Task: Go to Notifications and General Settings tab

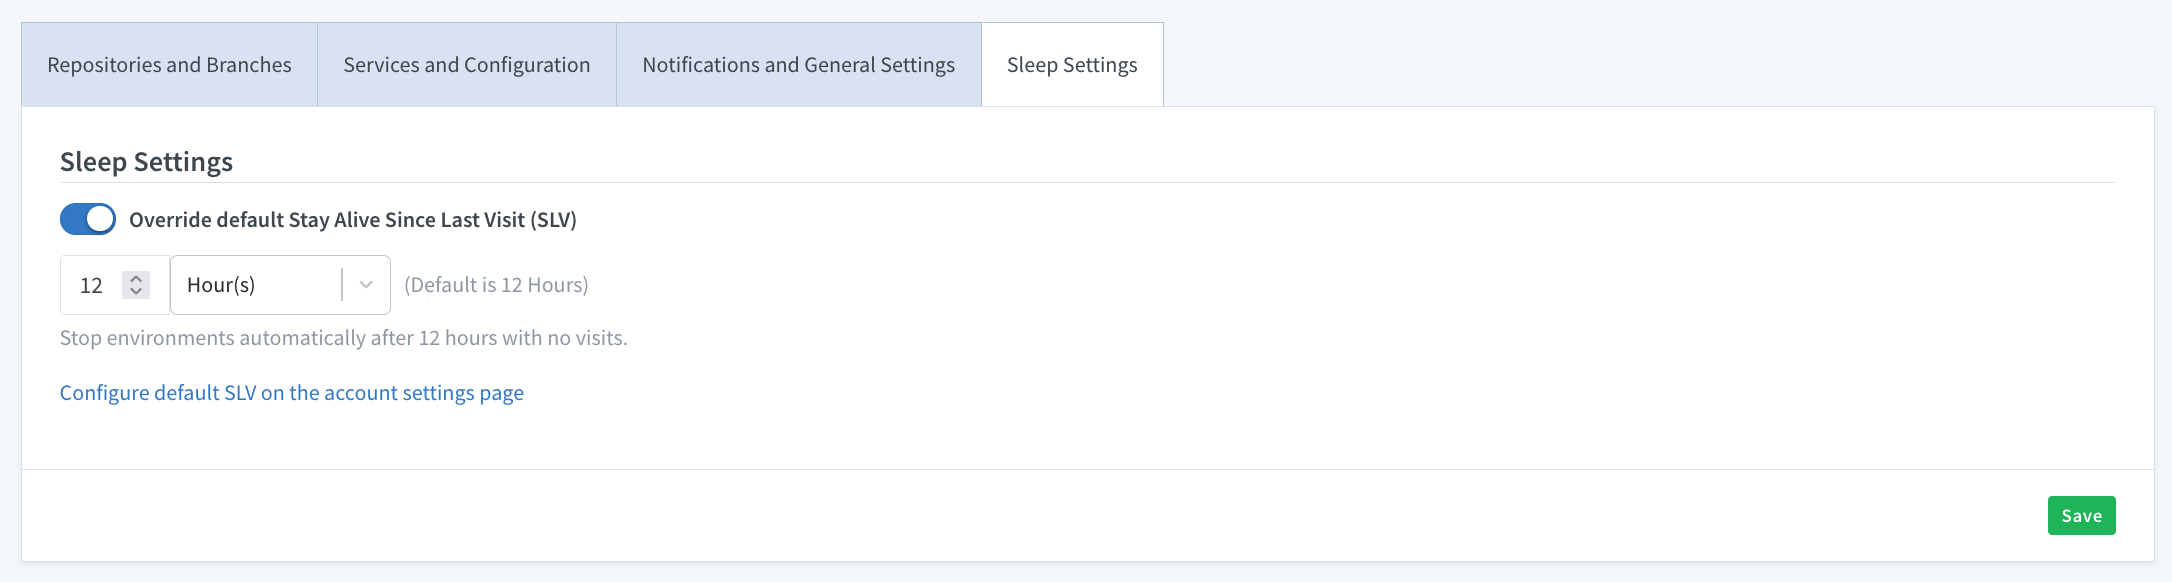Action: (x=799, y=65)
